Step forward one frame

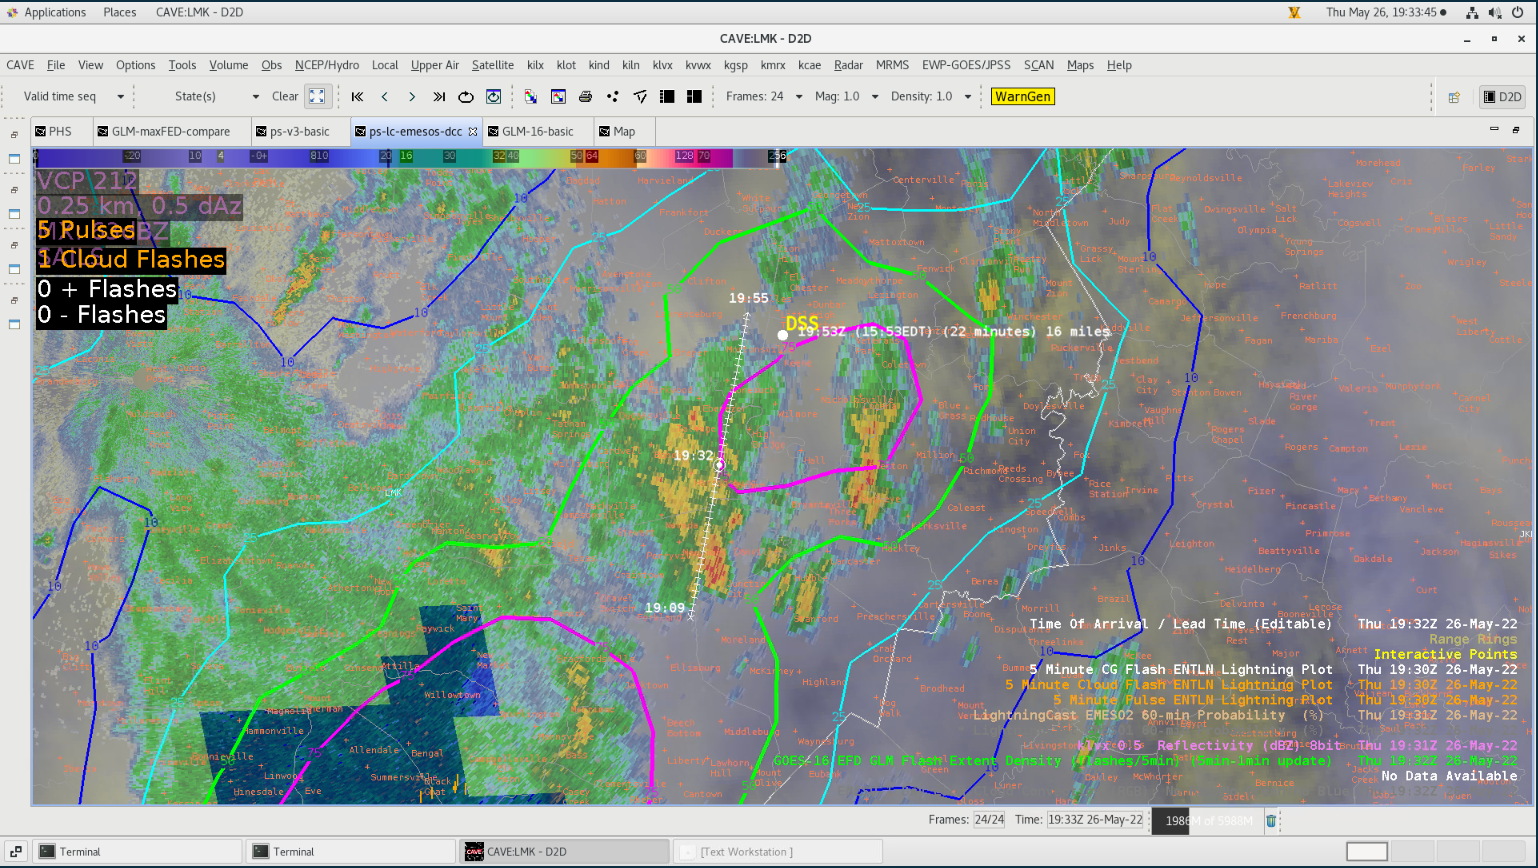point(412,97)
